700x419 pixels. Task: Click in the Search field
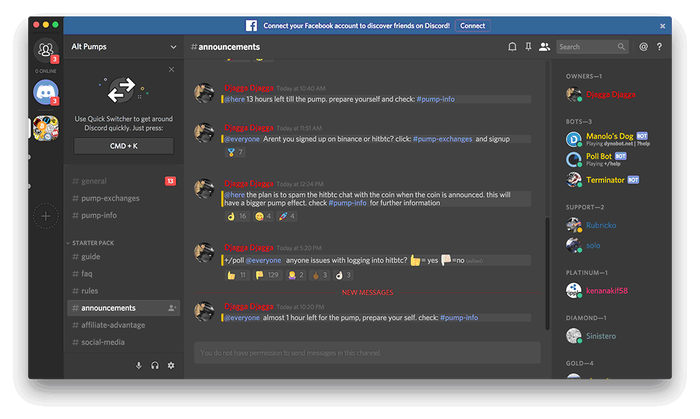pyautogui.click(x=592, y=47)
